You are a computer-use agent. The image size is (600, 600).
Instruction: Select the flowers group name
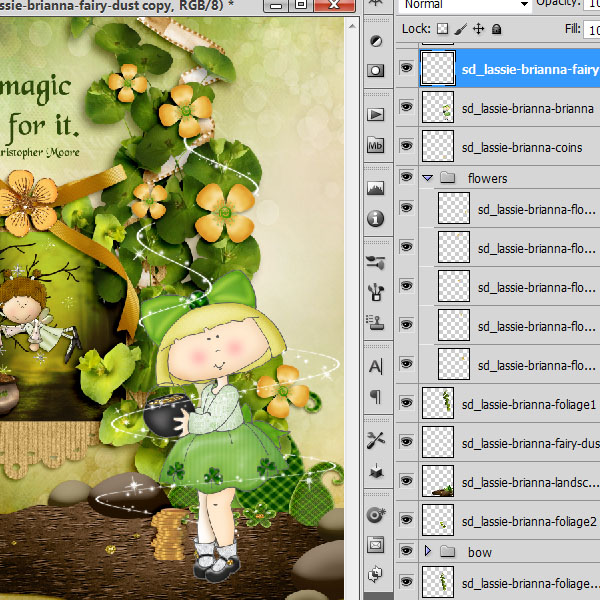point(488,178)
